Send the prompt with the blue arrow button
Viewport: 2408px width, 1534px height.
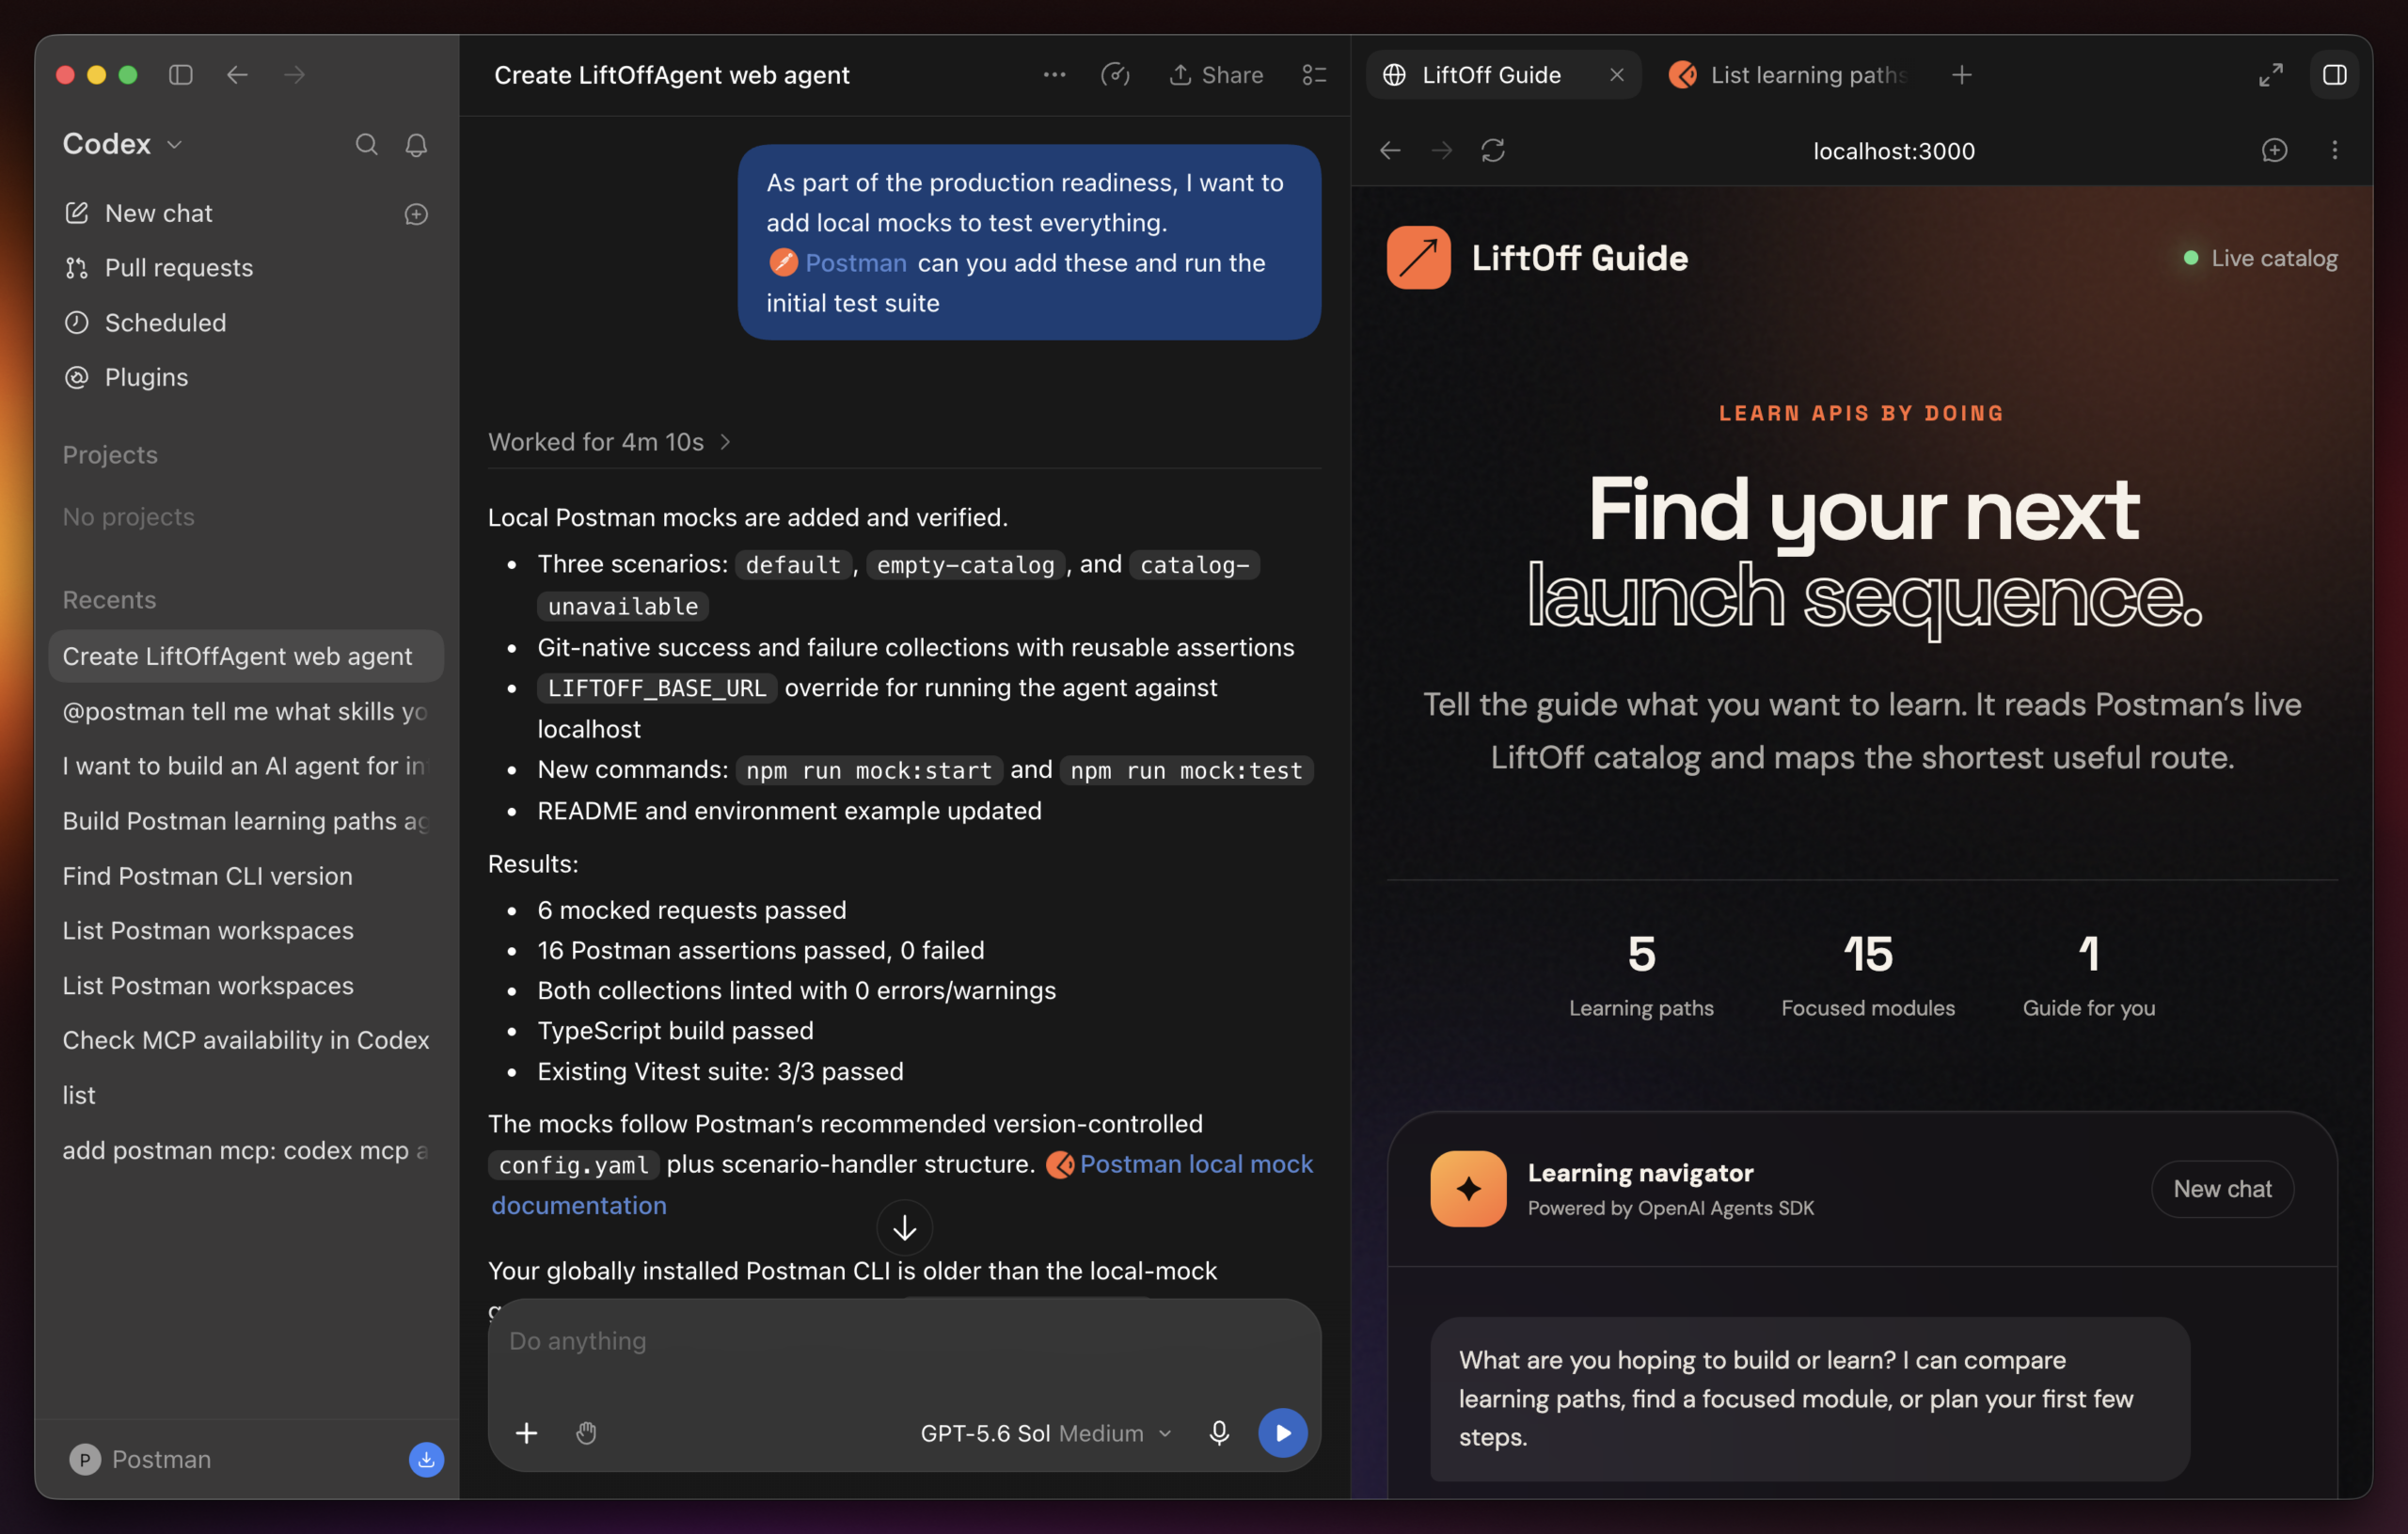point(1283,1433)
